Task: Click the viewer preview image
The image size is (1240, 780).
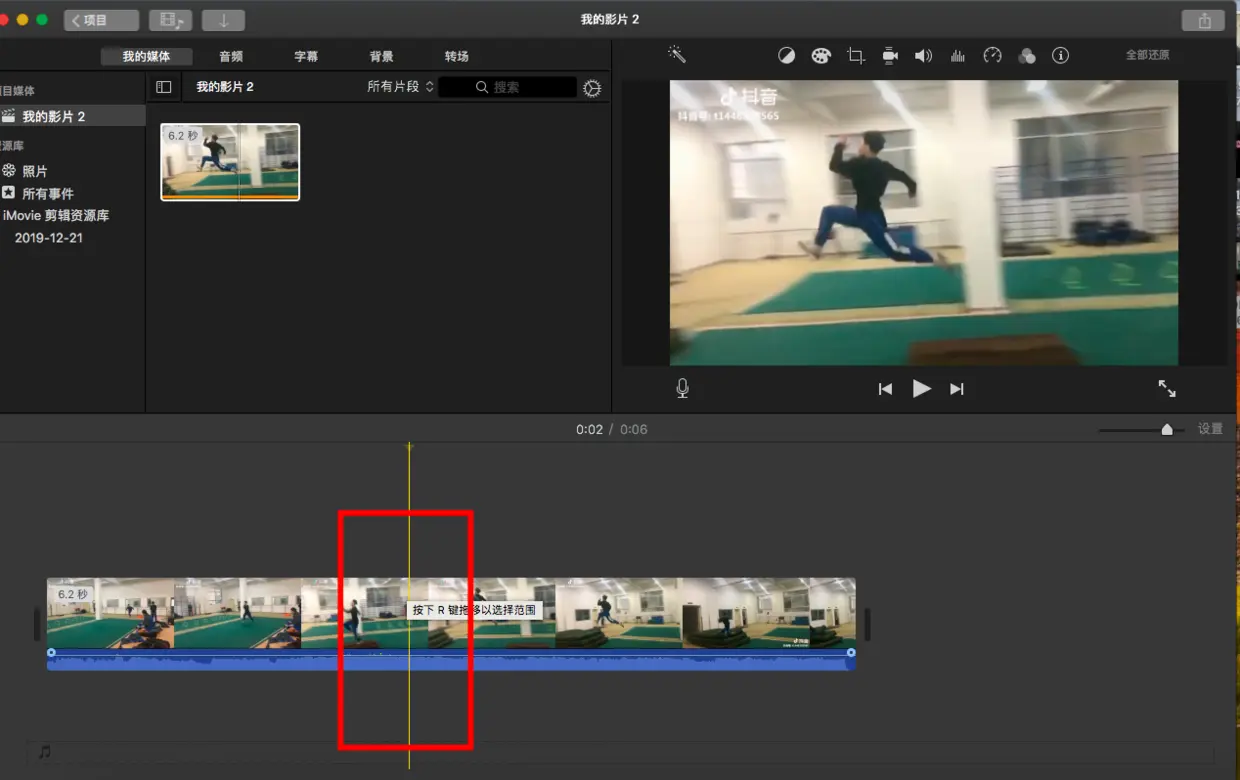Action: pyautogui.click(x=924, y=223)
